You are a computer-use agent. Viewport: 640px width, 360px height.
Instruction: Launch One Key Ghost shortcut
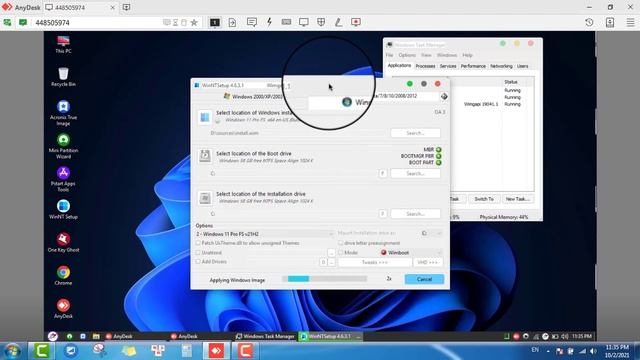63,243
